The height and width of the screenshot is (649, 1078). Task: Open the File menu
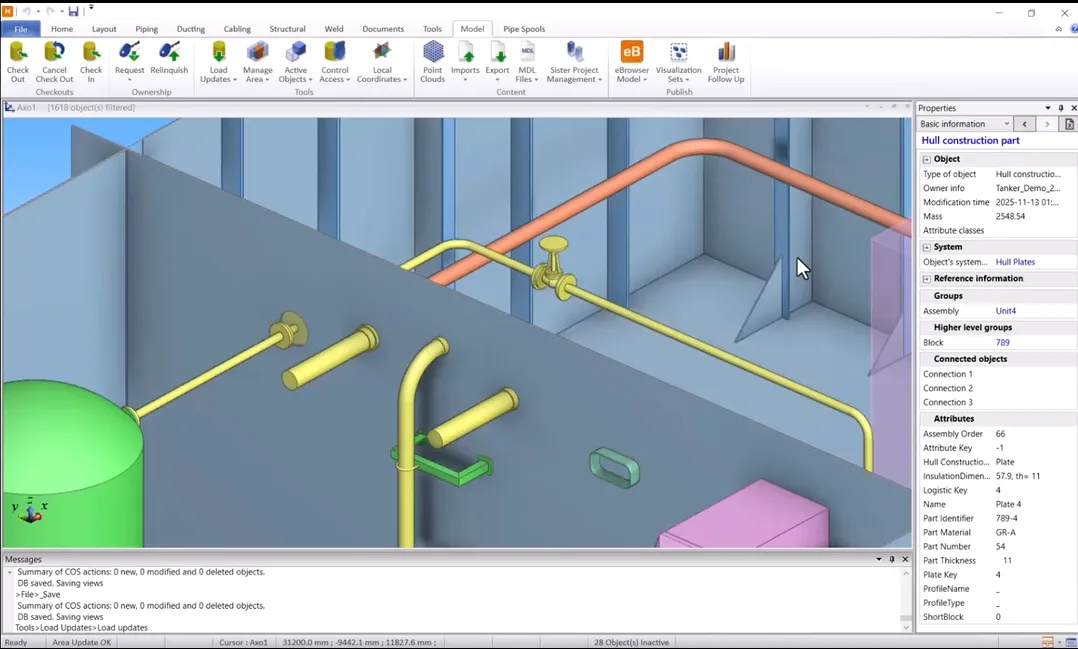coord(20,29)
